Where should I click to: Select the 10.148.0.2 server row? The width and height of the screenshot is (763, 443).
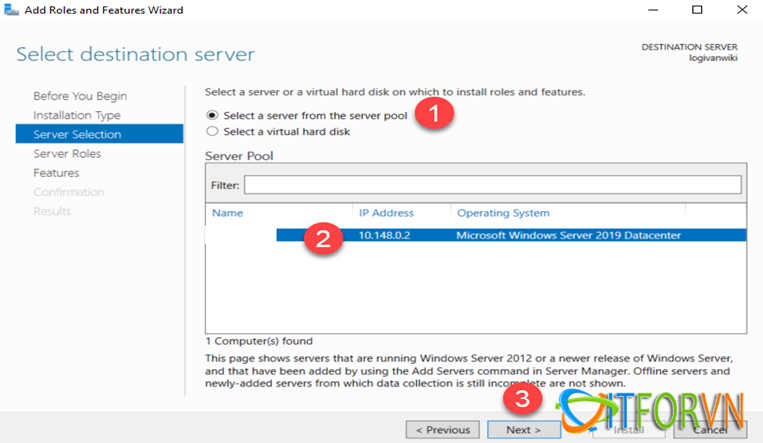(510, 236)
